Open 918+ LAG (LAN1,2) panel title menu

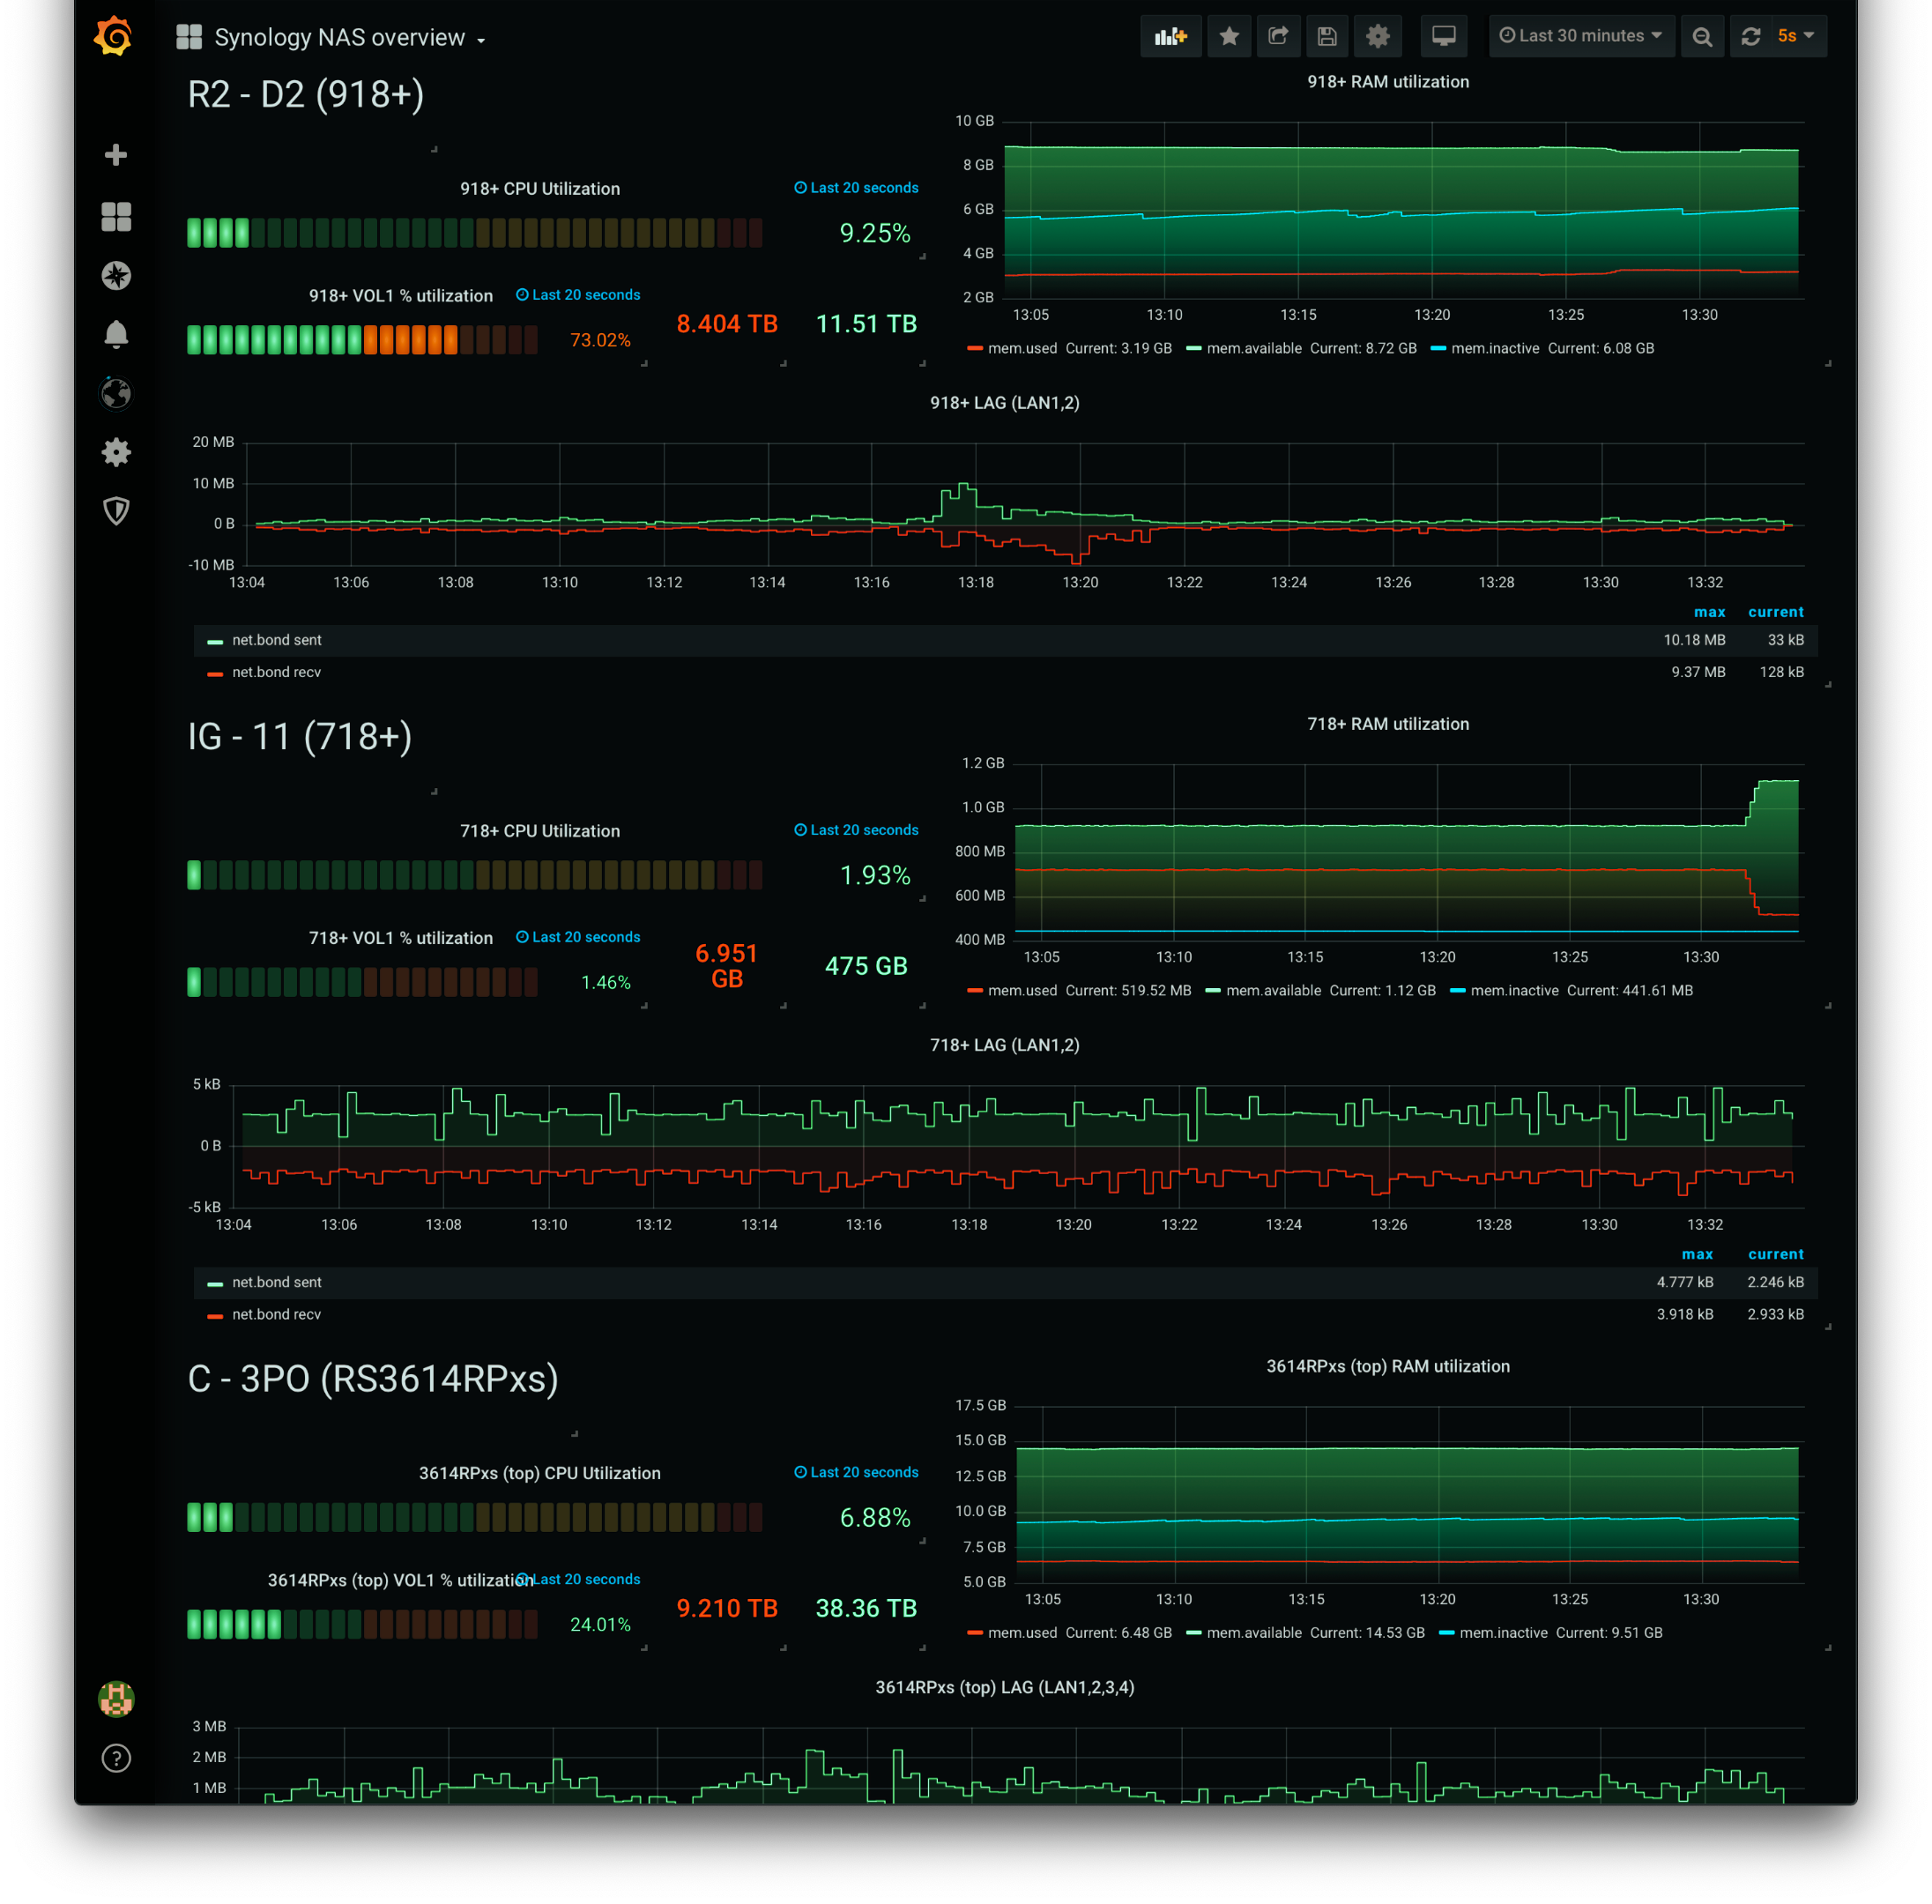coord(1004,403)
